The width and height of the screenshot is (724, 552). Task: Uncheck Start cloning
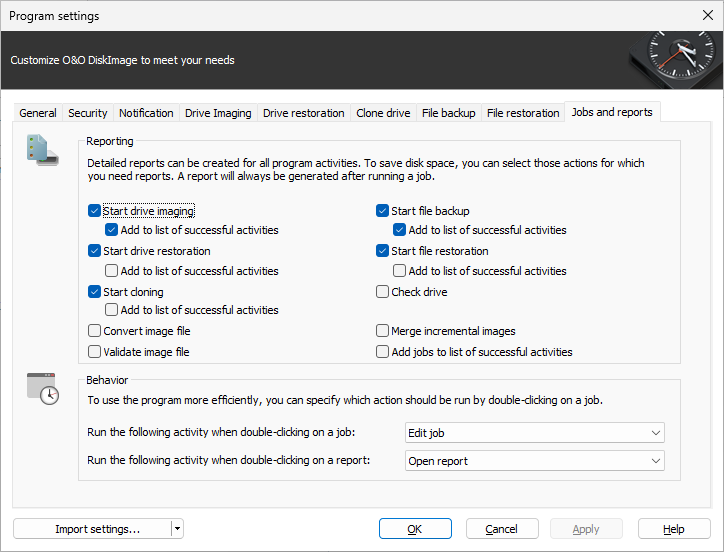pos(94,292)
